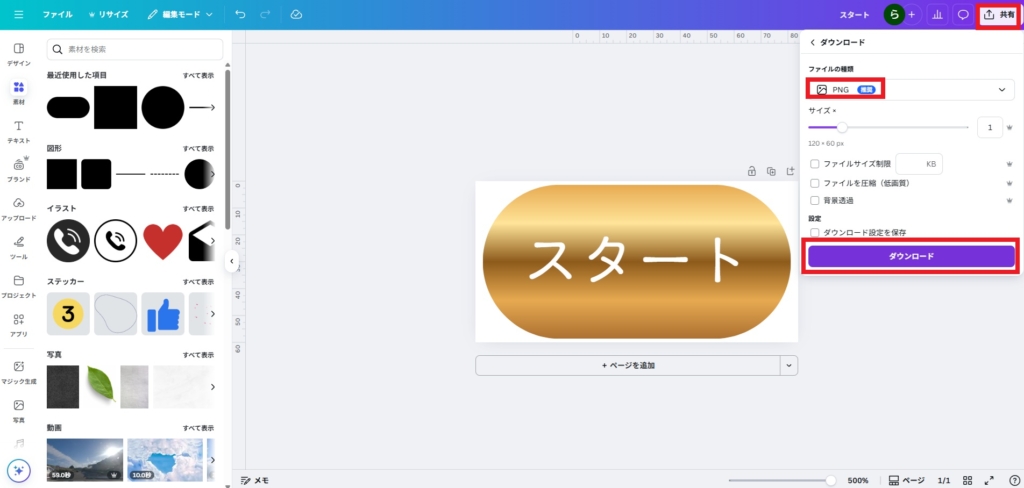Expand the 編集モード dropdown
The image size is (1024, 488).
180,15
